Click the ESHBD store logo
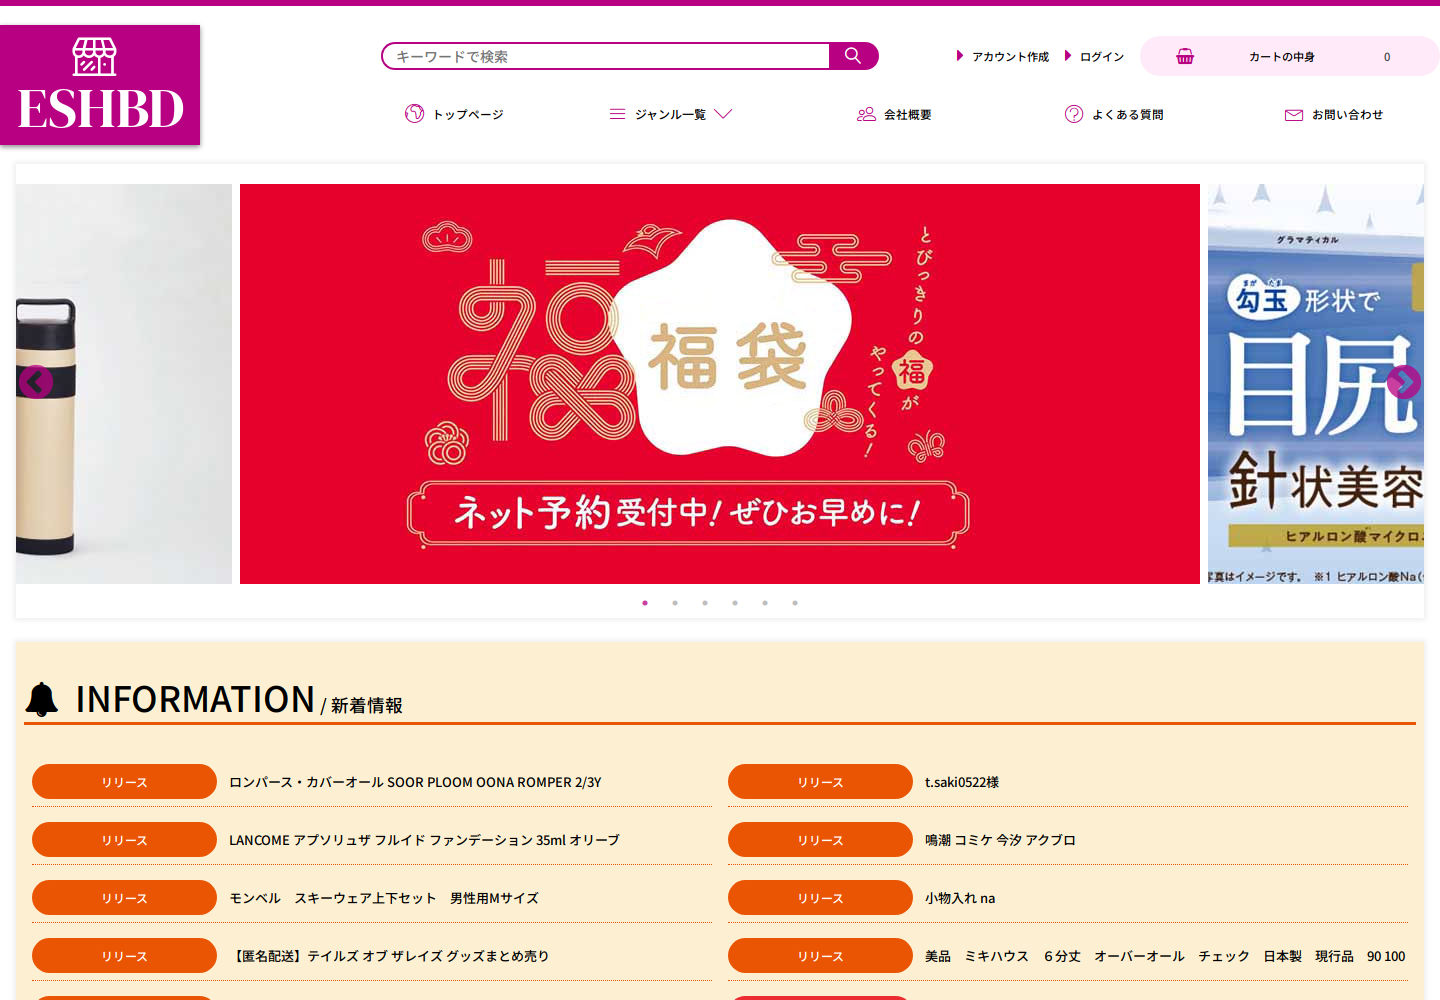This screenshot has height=1000, width=1440. pos(100,85)
